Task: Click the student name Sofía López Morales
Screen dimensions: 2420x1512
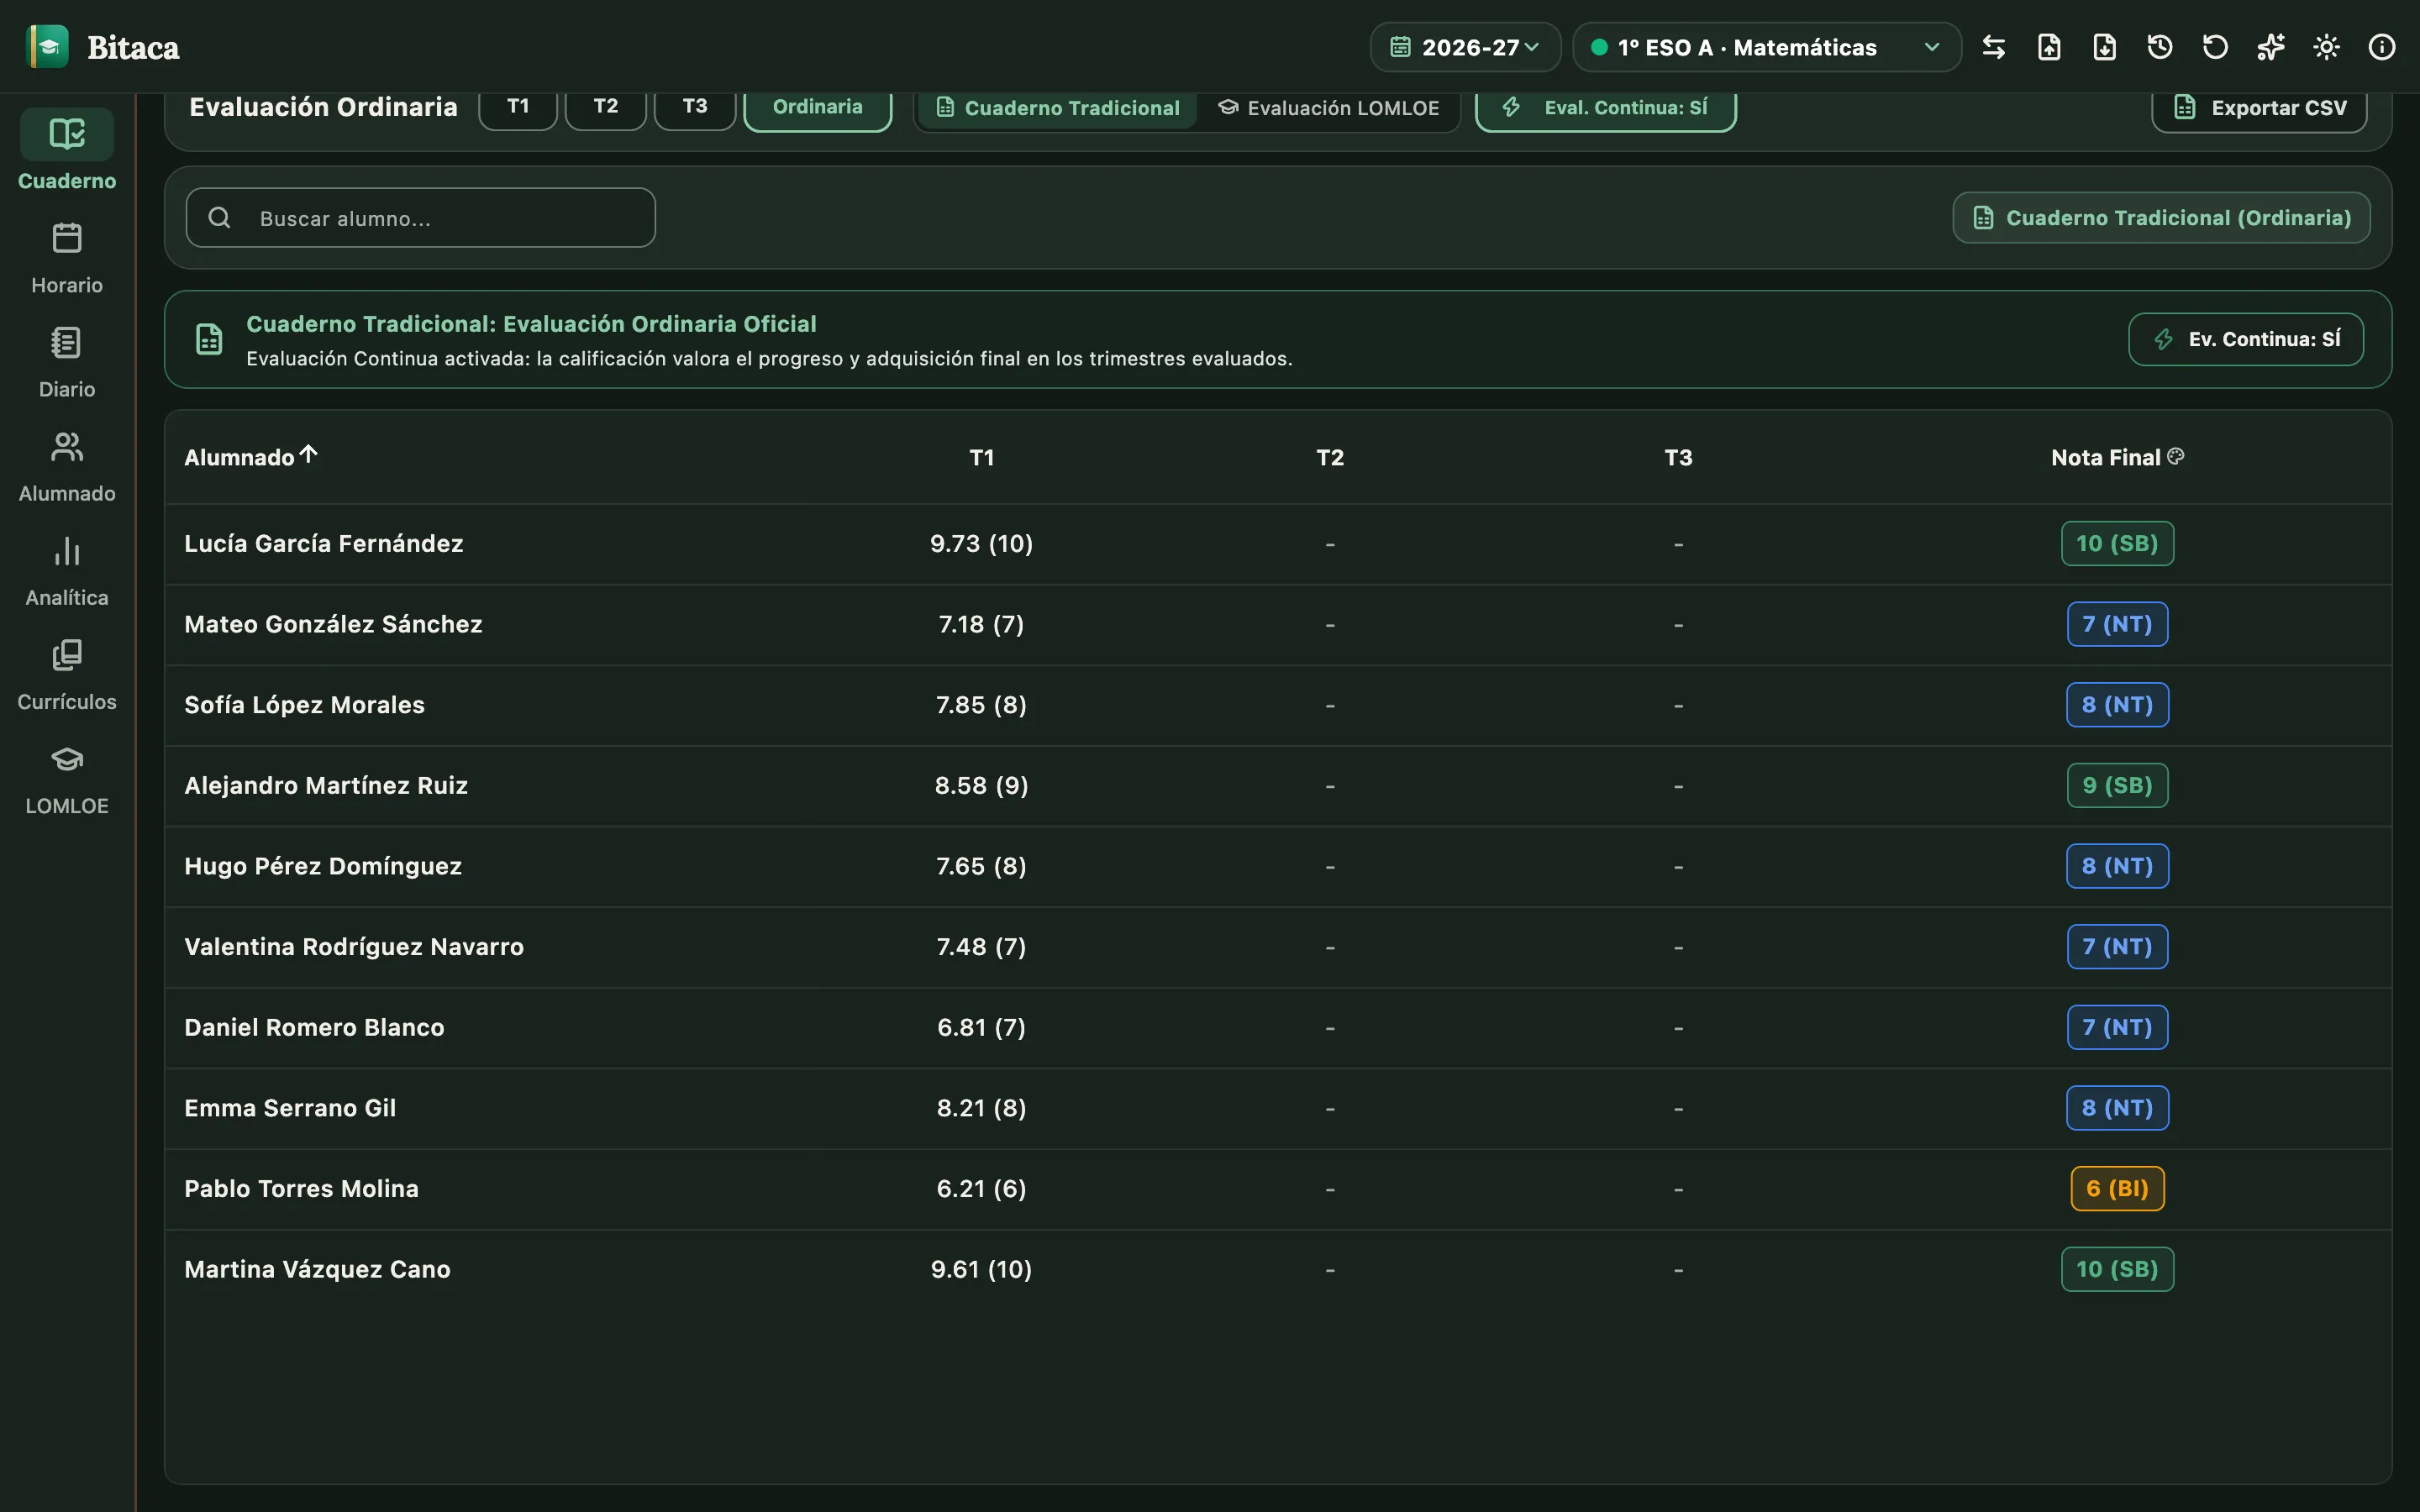Action: (x=304, y=705)
